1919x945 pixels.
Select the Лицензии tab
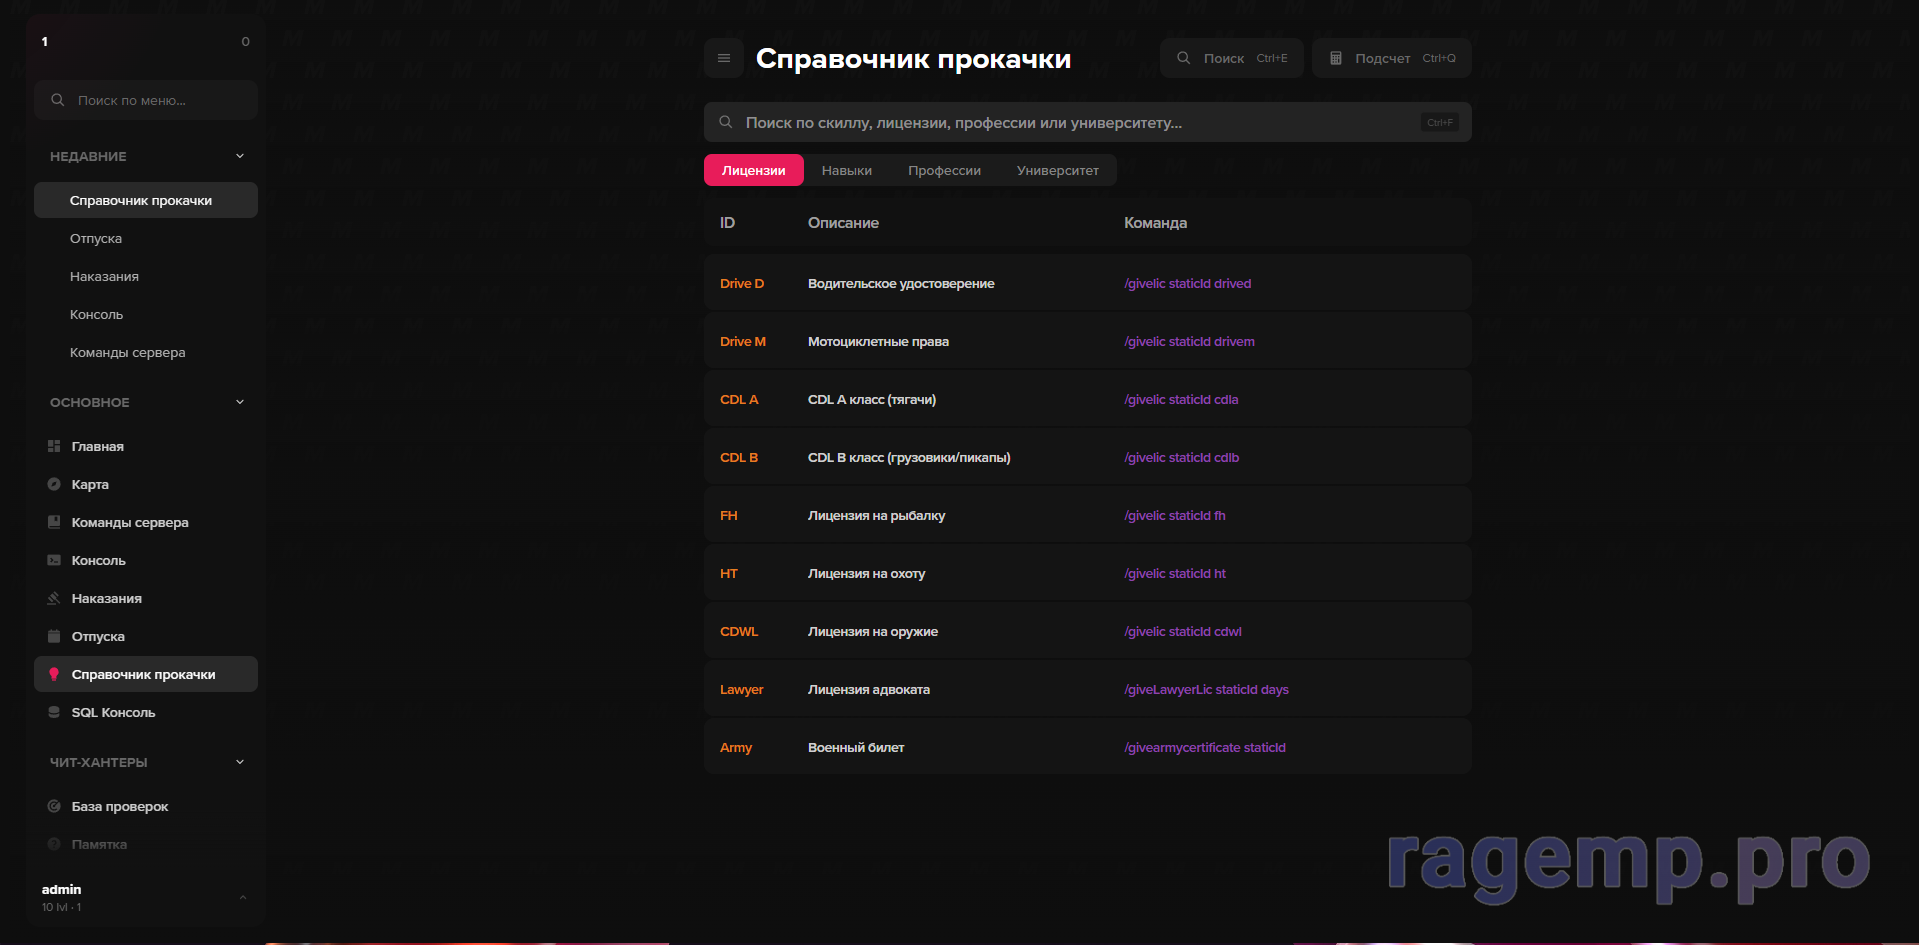(754, 170)
